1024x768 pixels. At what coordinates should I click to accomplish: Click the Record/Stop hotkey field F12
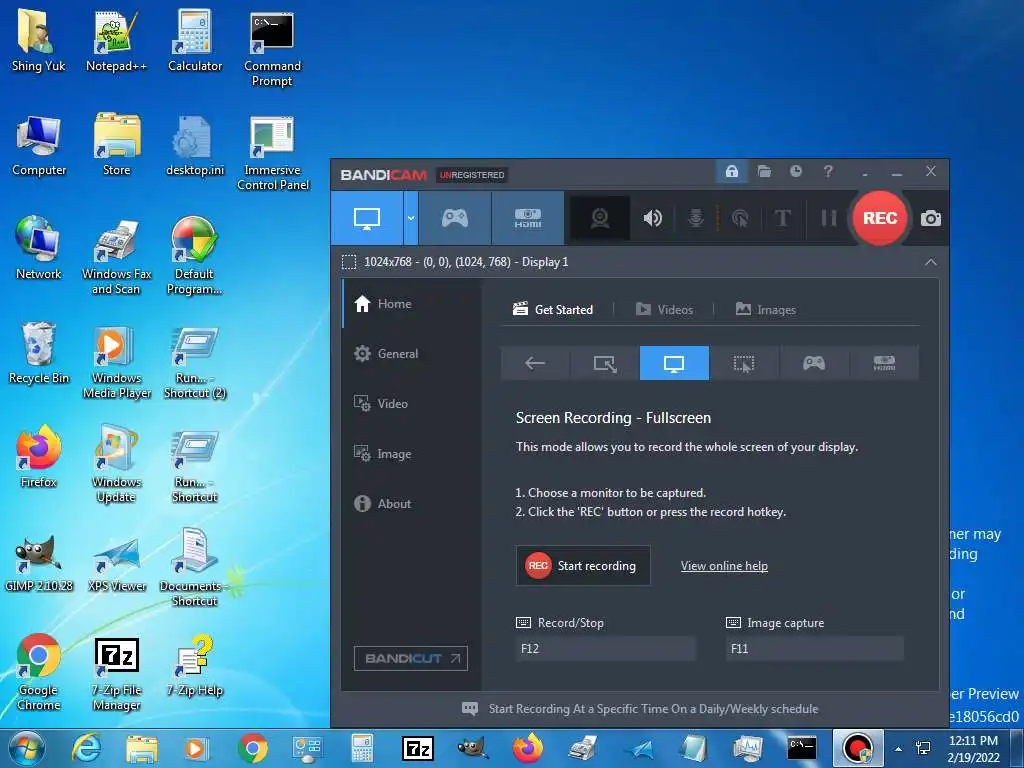(605, 648)
